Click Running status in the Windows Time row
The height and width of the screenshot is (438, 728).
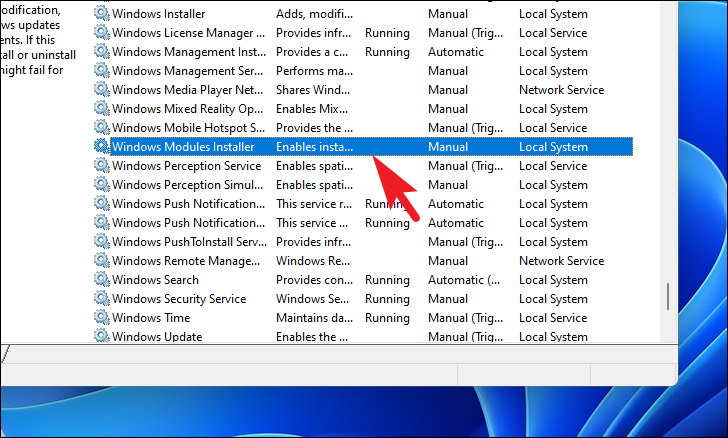point(387,319)
